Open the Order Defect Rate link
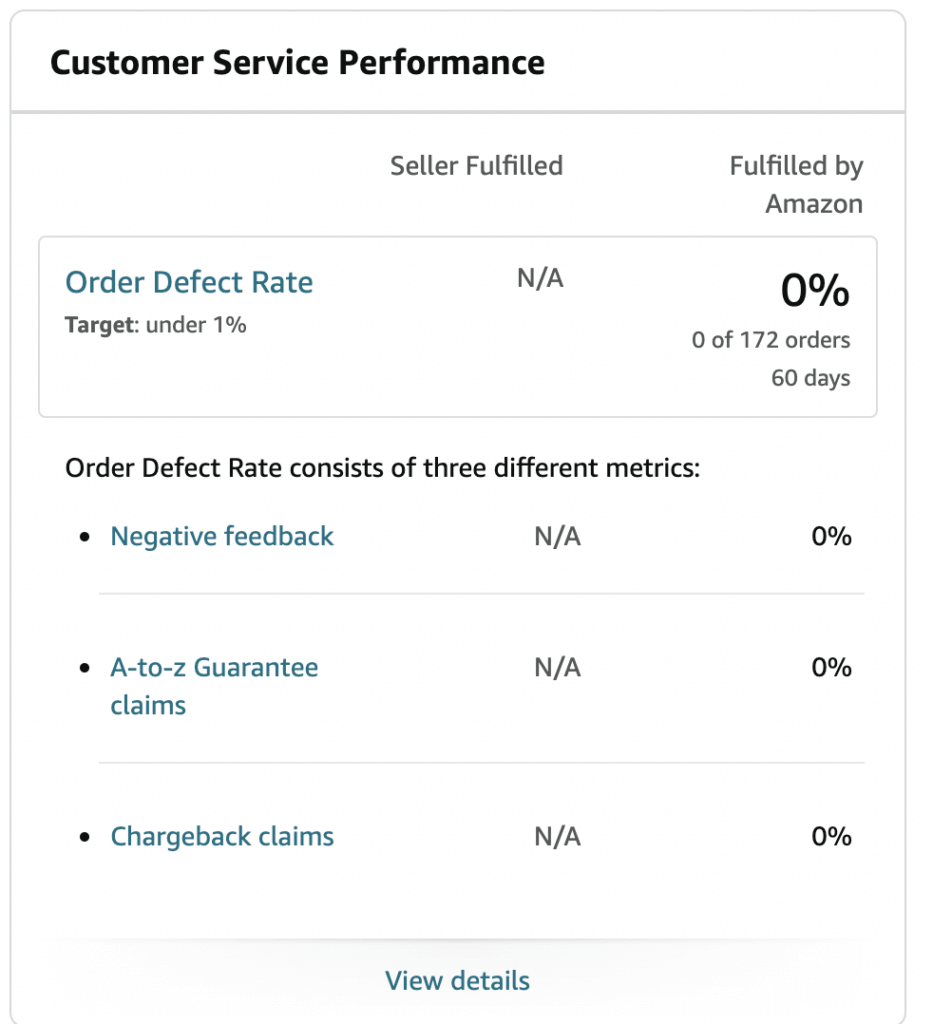 (x=189, y=283)
